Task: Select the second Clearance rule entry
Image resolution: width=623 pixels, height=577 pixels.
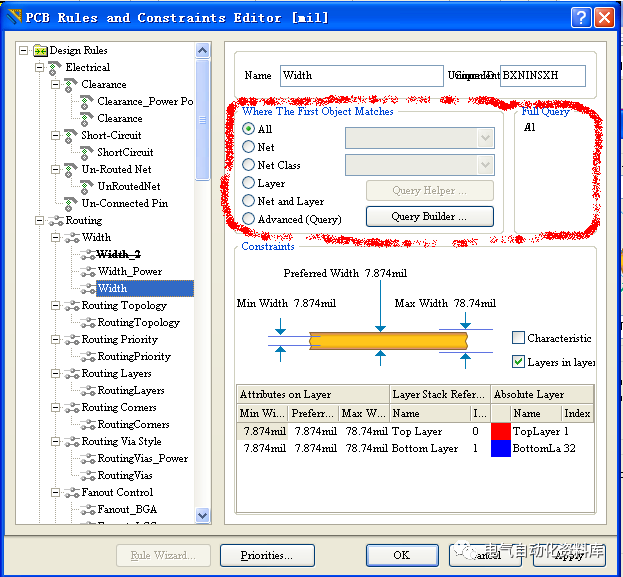Action: [120, 118]
